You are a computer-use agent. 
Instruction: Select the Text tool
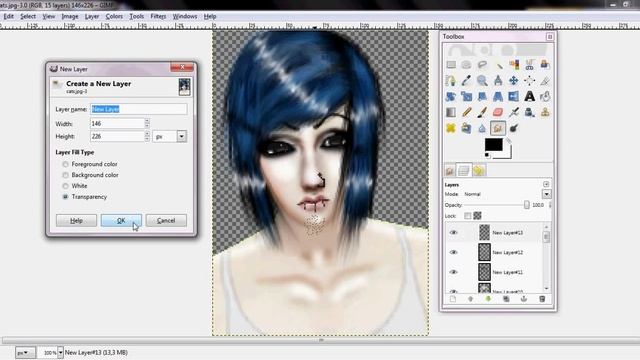tap(529, 96)
